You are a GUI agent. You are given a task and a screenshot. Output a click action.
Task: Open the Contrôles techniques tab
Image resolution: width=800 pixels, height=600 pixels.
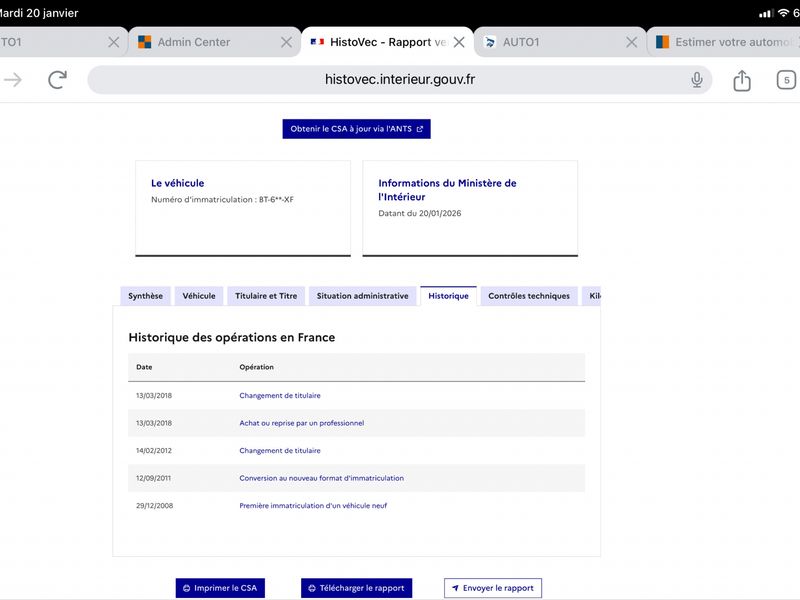click(528, 296)
